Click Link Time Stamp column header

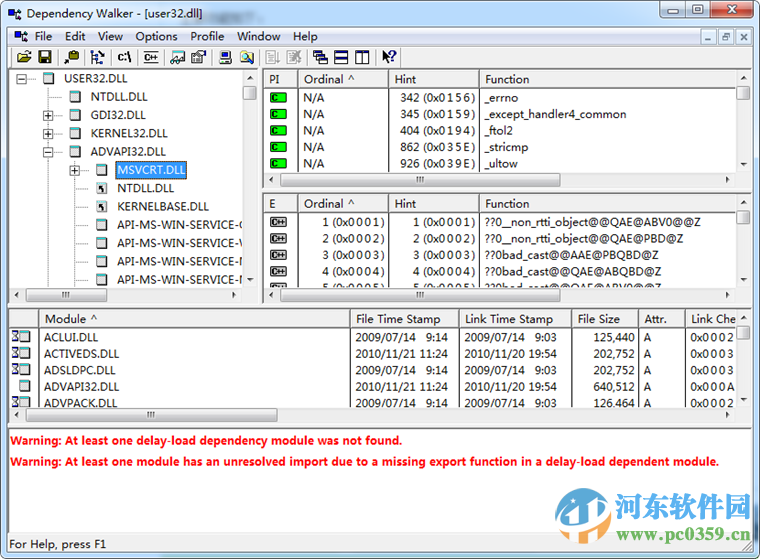[x=515, y=319]
